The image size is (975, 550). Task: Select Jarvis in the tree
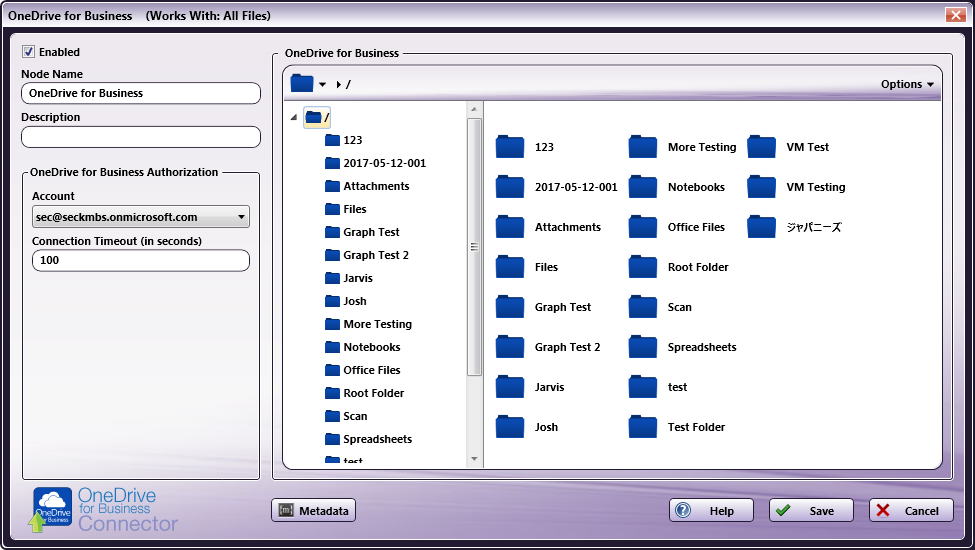tap(349, 278)
